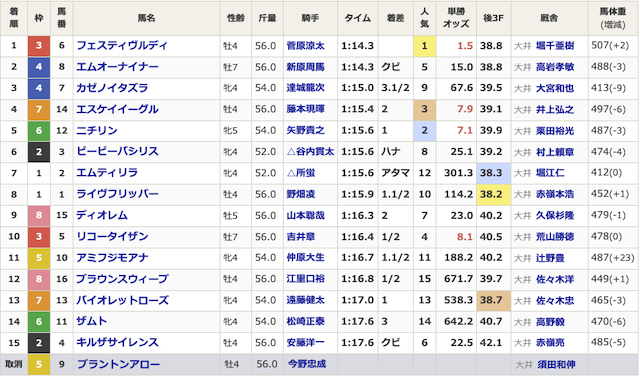
Task: Click the 単勝オッズ column header
Action: pyautogui.click(x=456, y=18)
